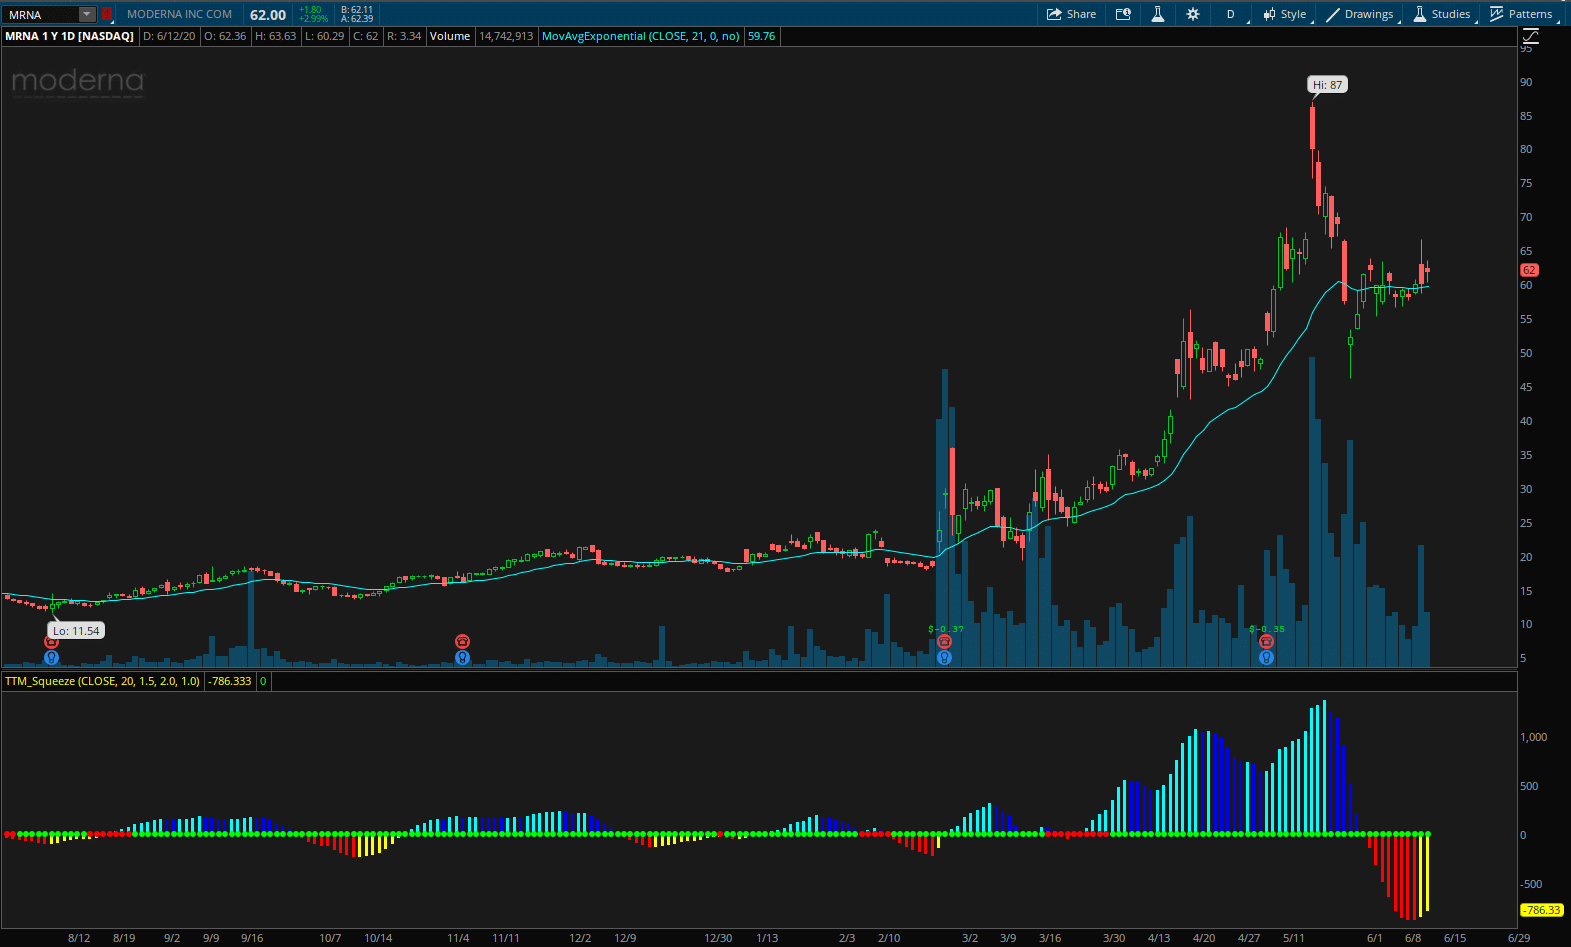Click the Volume label in the header

tap(450, 36)
